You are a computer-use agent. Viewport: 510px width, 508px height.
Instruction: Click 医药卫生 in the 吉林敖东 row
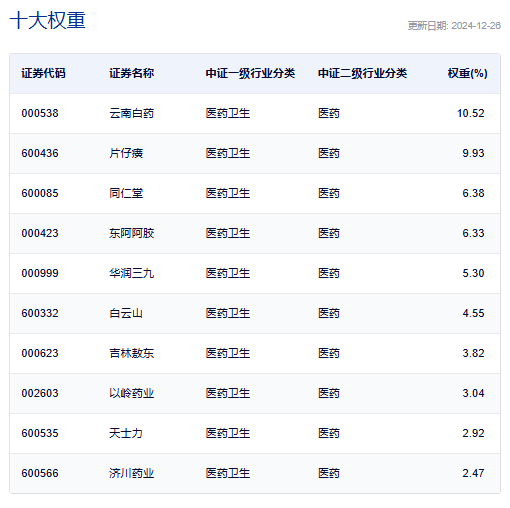228,353
